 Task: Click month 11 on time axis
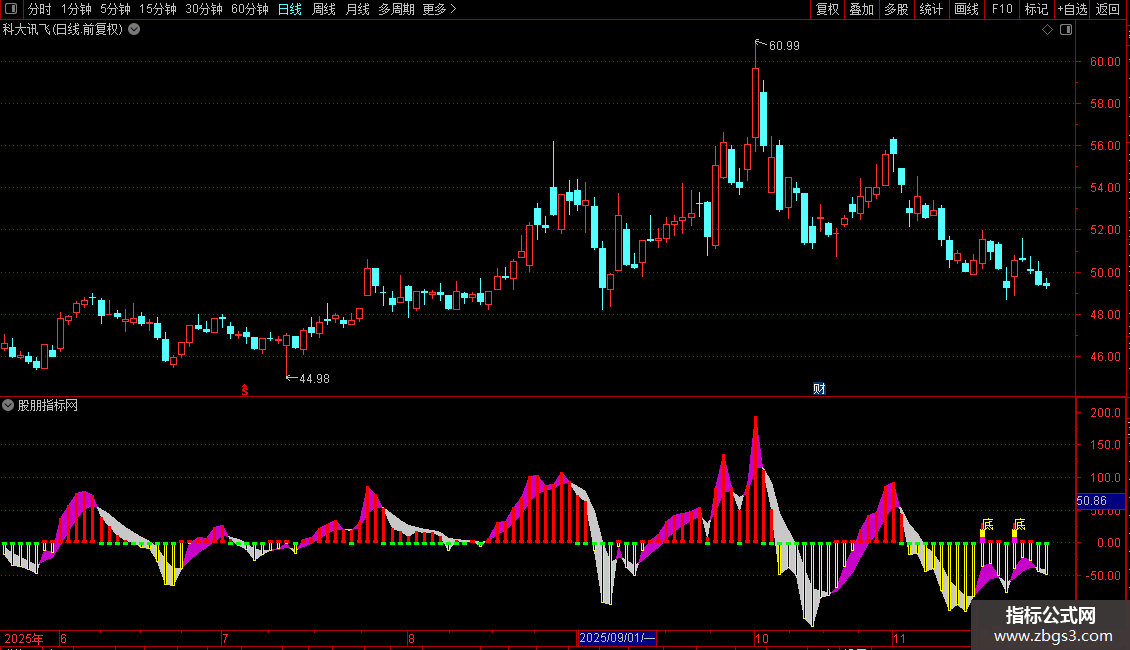click(899, 638)
